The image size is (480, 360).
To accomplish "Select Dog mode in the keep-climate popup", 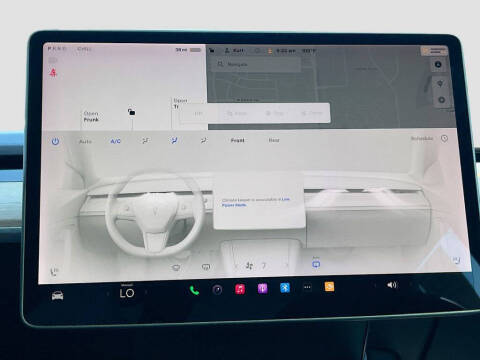I will (x=275, y=113).
